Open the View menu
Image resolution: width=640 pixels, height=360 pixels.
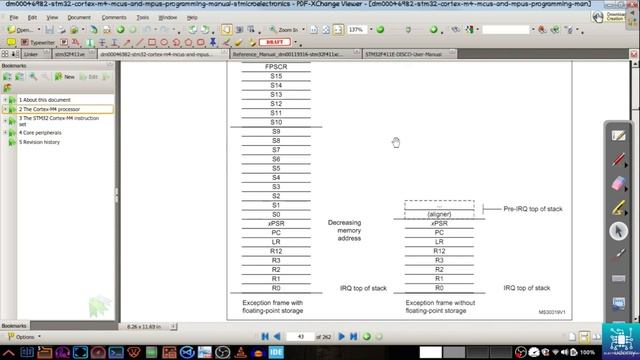pos(52,18)
